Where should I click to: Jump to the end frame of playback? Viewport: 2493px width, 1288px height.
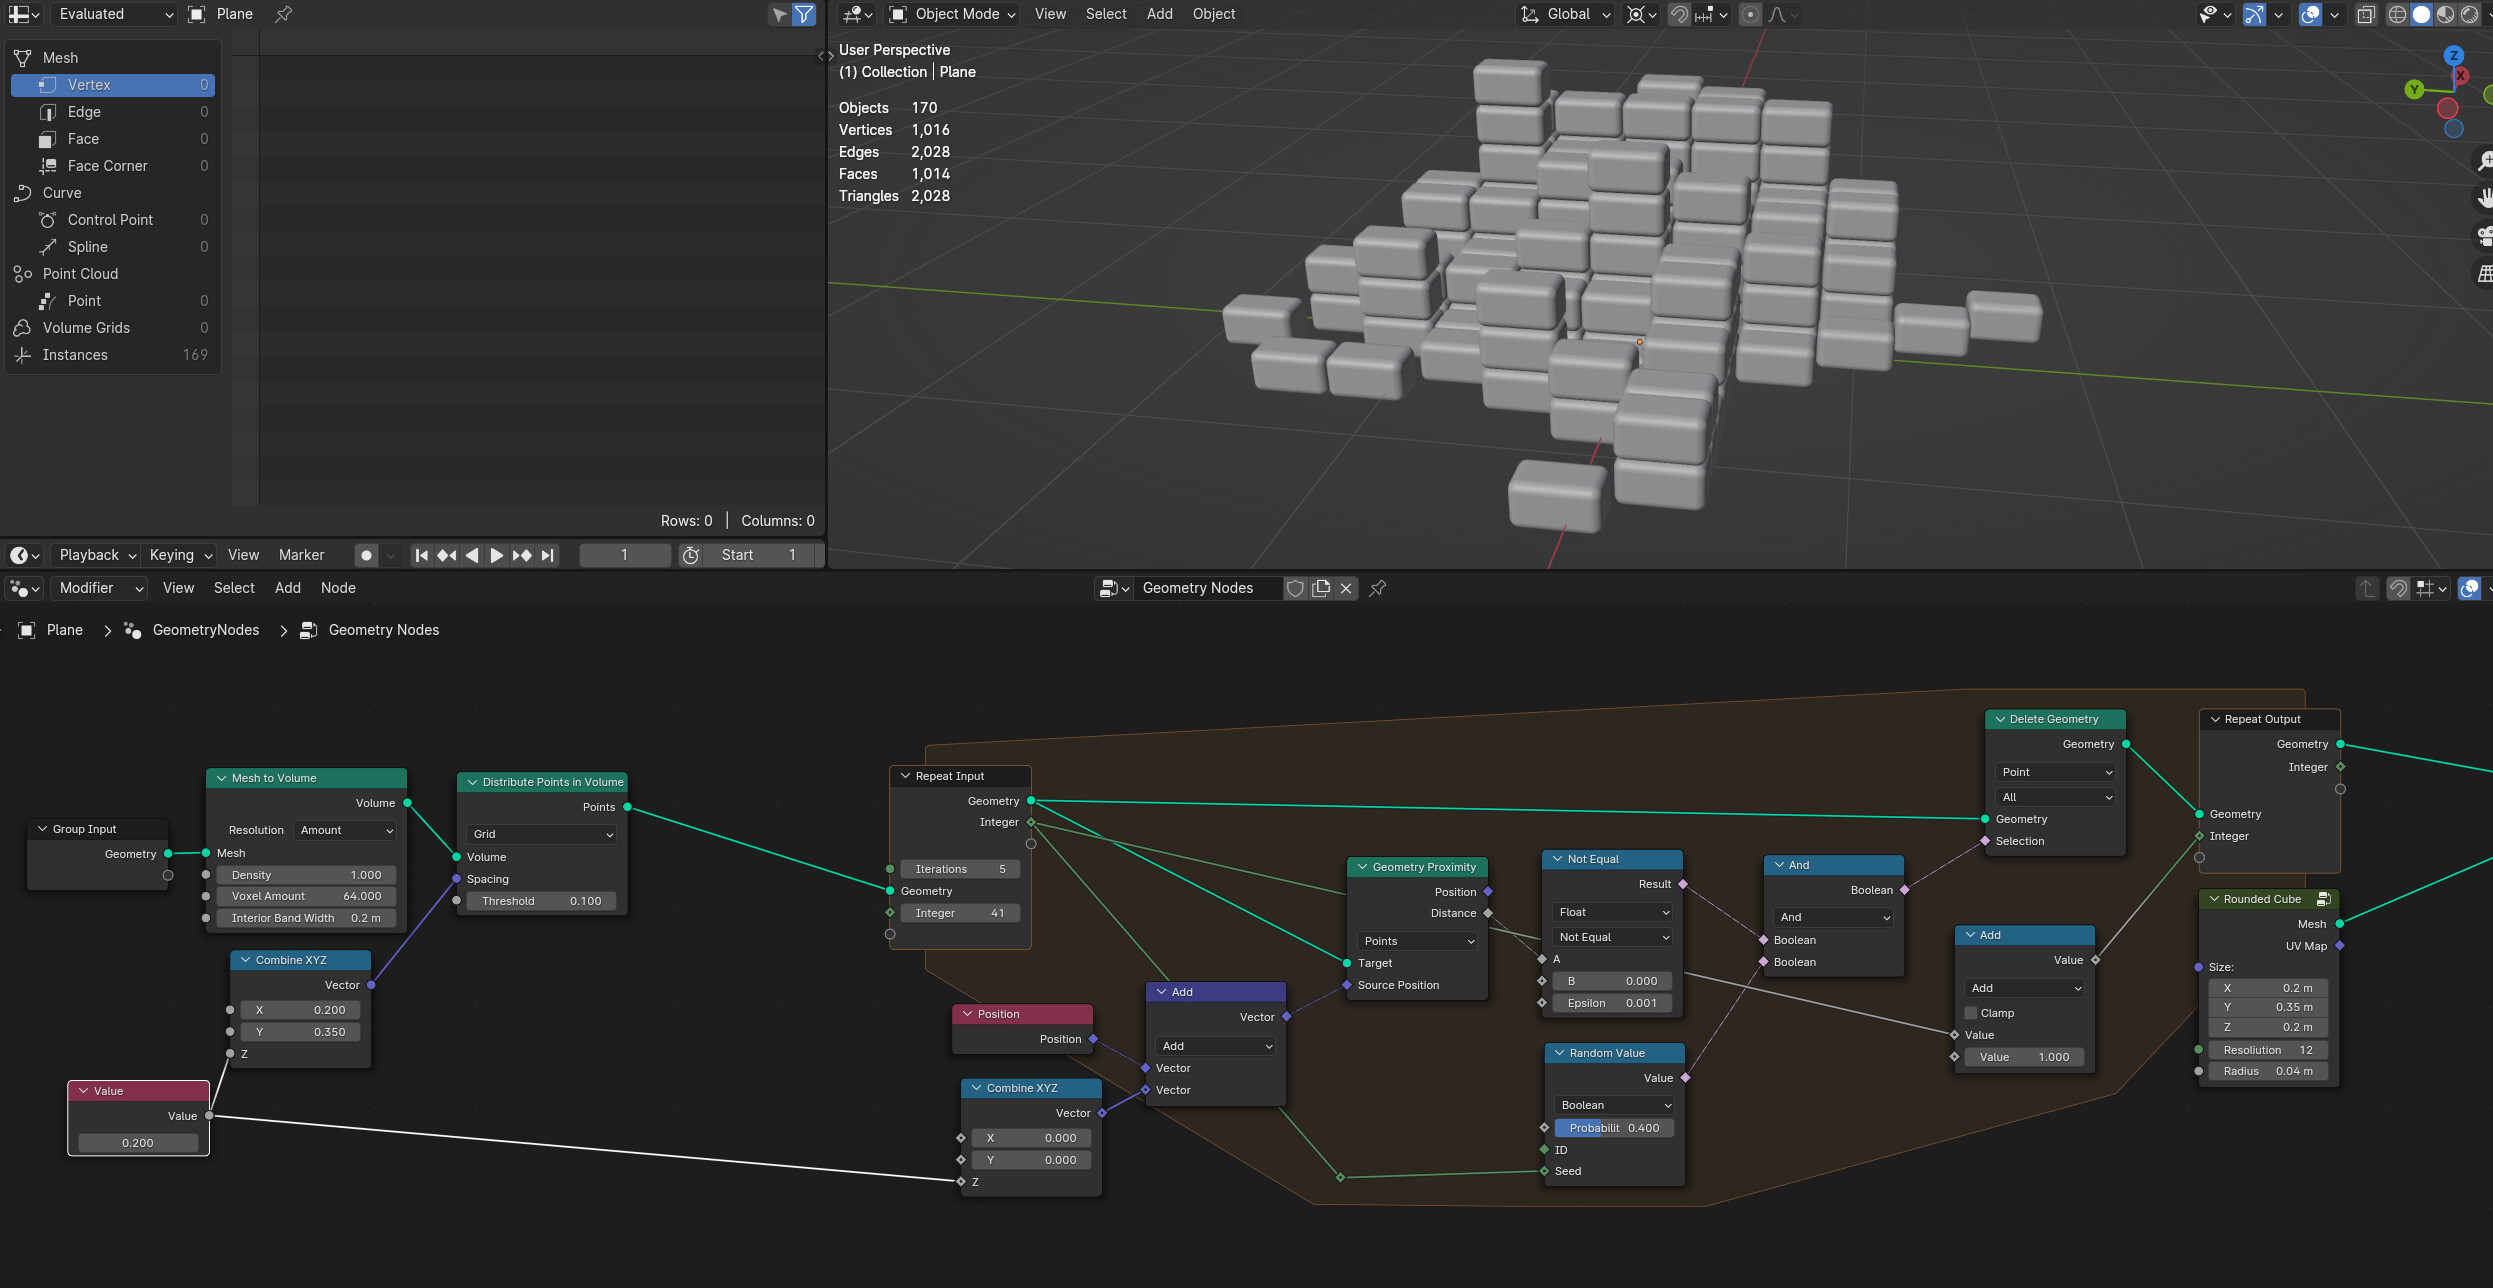[x=547, y=555]
